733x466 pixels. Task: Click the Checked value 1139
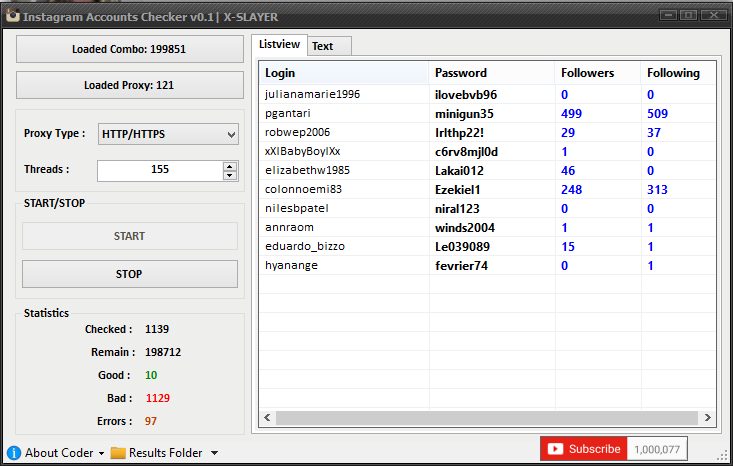[x=157, y=329]
